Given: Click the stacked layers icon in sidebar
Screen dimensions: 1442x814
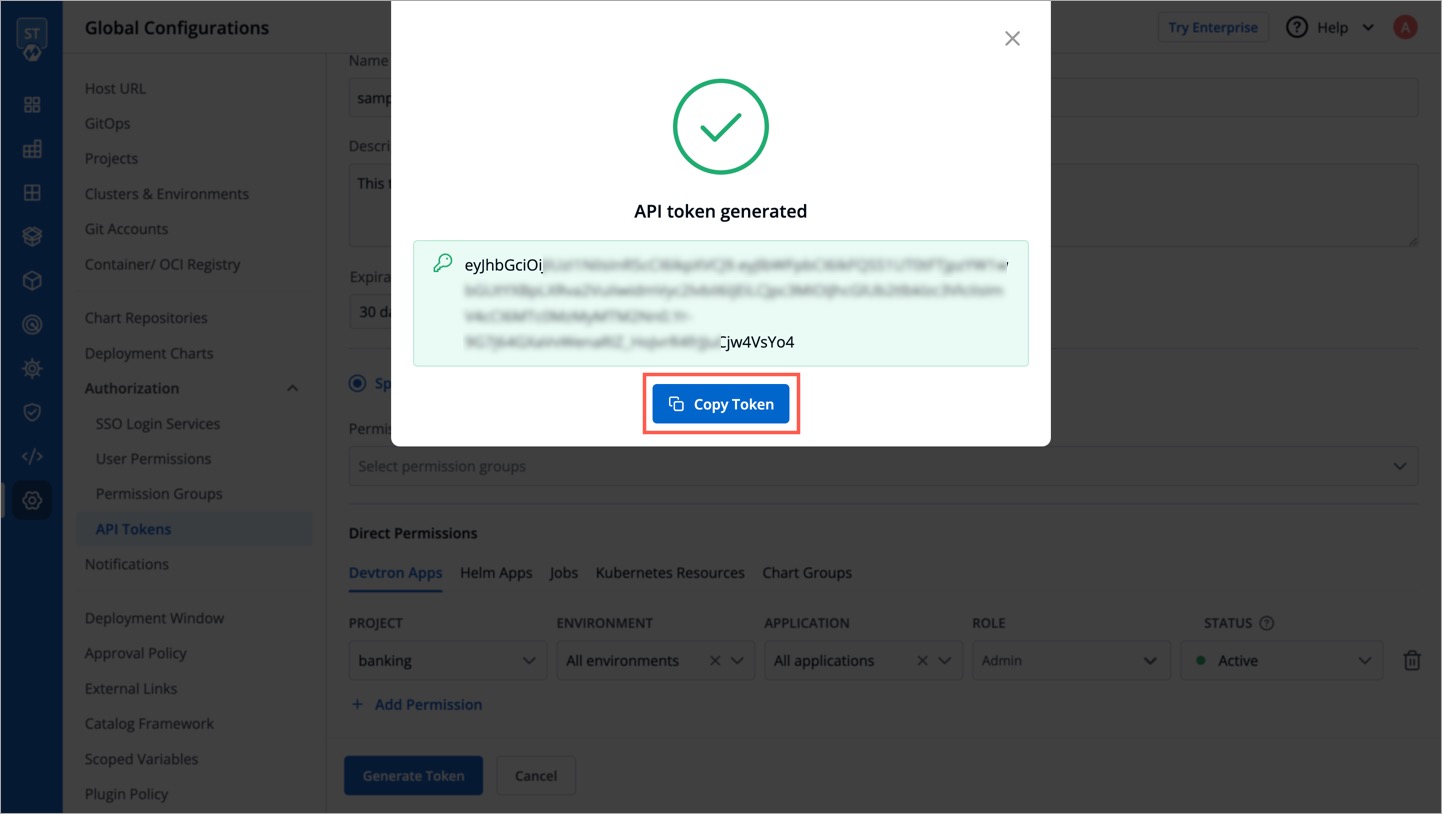Looking at the screenshot, I should [32, 237].
